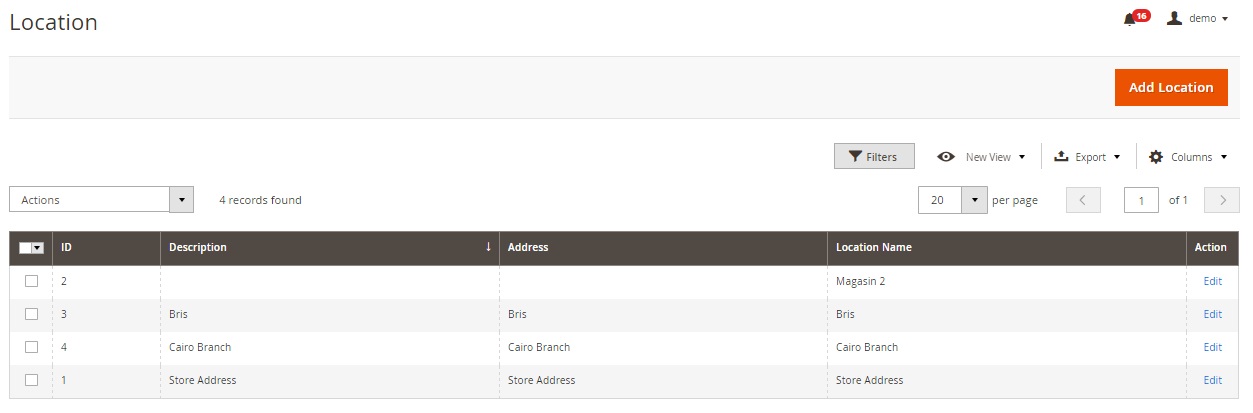Screen dimensions: 1253x413
Task: Sort table by Location Name header
Action: point(873,247)
